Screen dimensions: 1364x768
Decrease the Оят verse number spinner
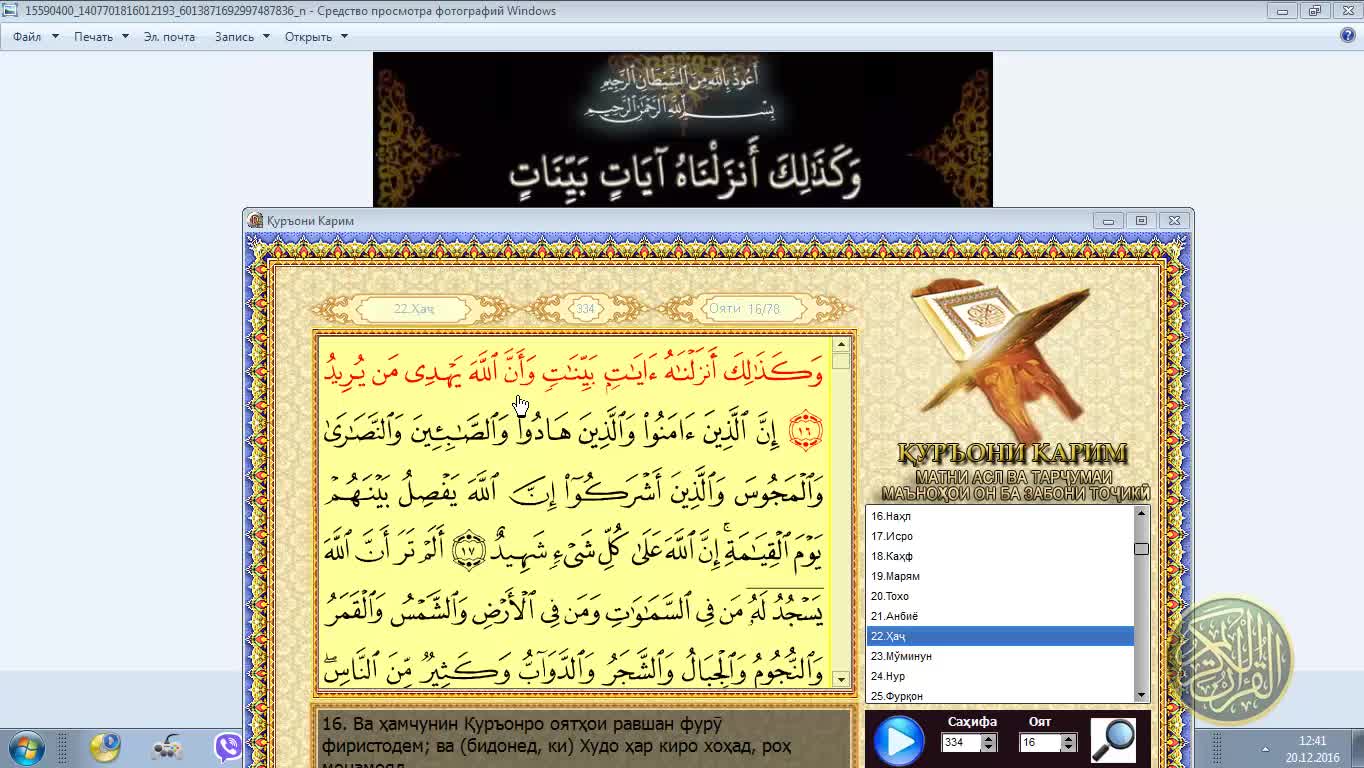click(1068, 747)
